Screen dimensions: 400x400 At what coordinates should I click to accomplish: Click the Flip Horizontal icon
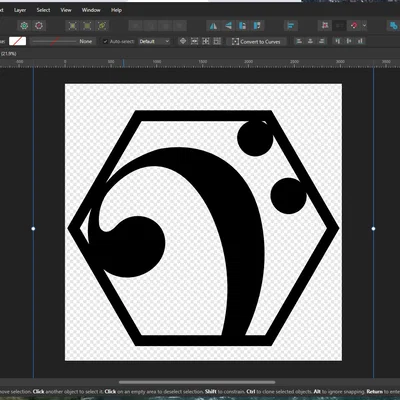tap(213, 26)
